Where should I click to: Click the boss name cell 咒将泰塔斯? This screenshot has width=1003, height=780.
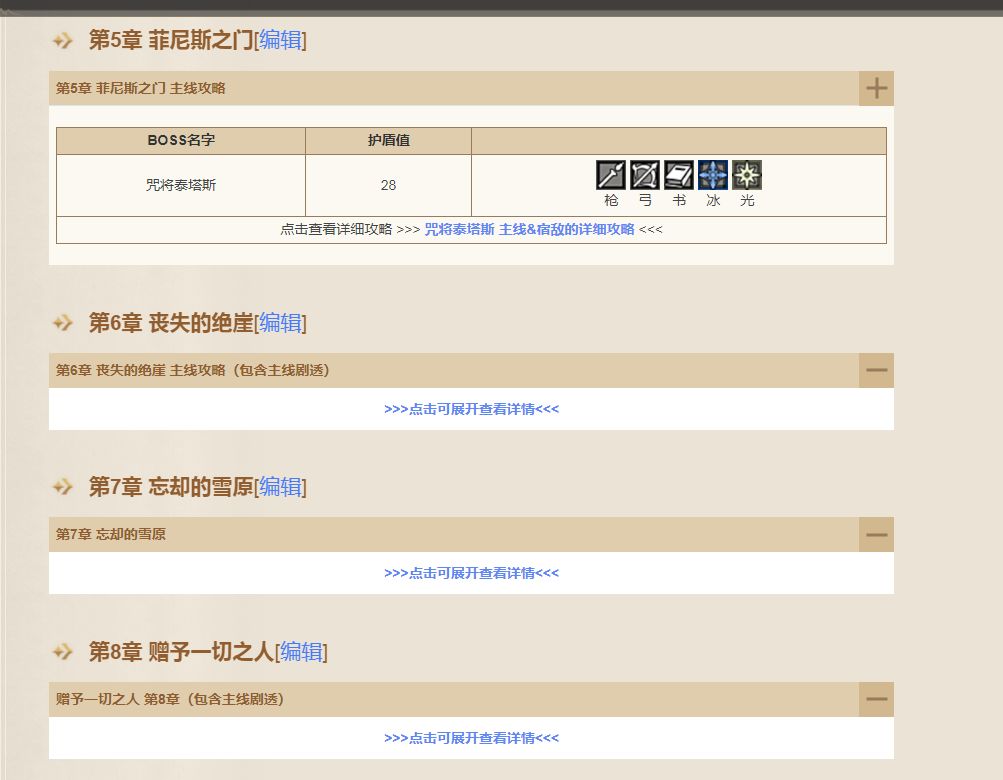[x=181, y=185]
